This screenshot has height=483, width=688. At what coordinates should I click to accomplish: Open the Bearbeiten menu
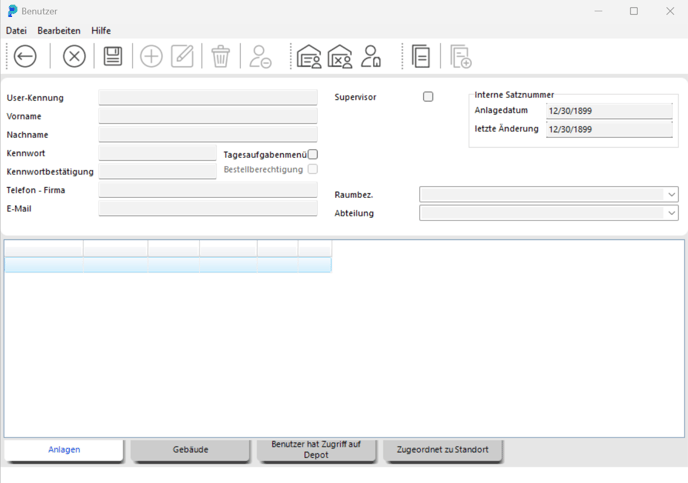[59, 31]
